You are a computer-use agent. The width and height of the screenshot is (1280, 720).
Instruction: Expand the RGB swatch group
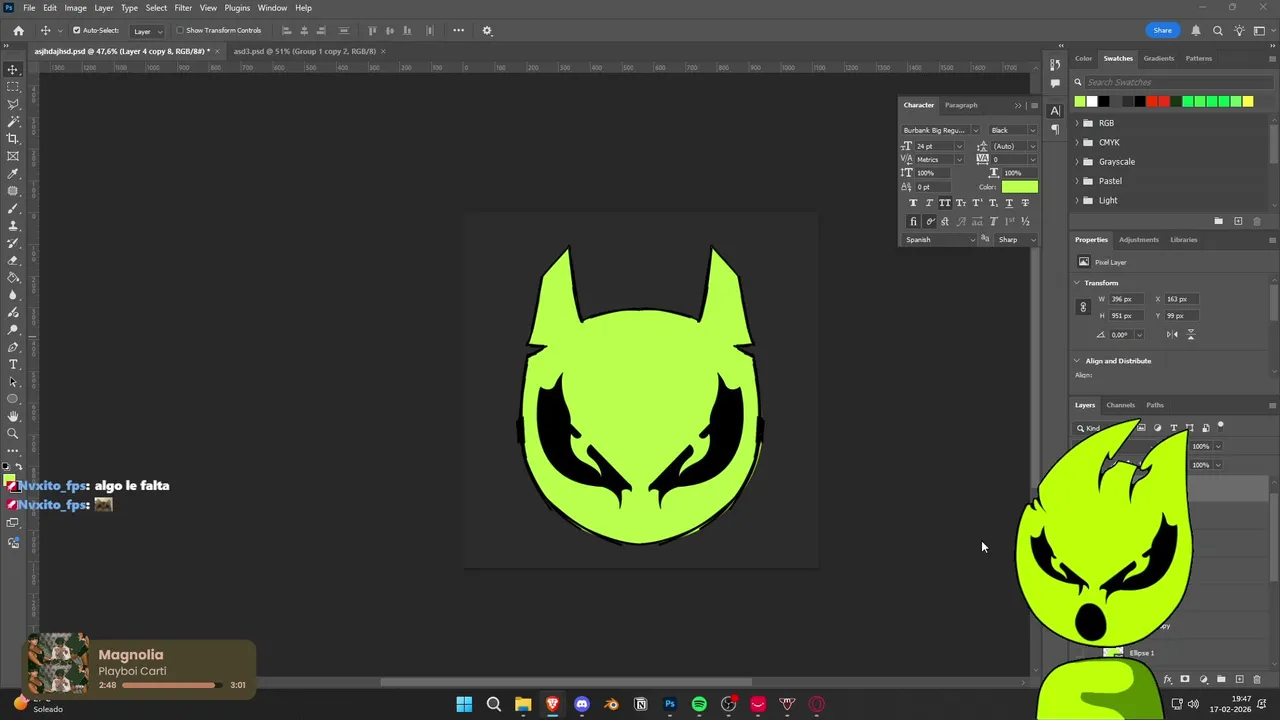(1077, 123)
